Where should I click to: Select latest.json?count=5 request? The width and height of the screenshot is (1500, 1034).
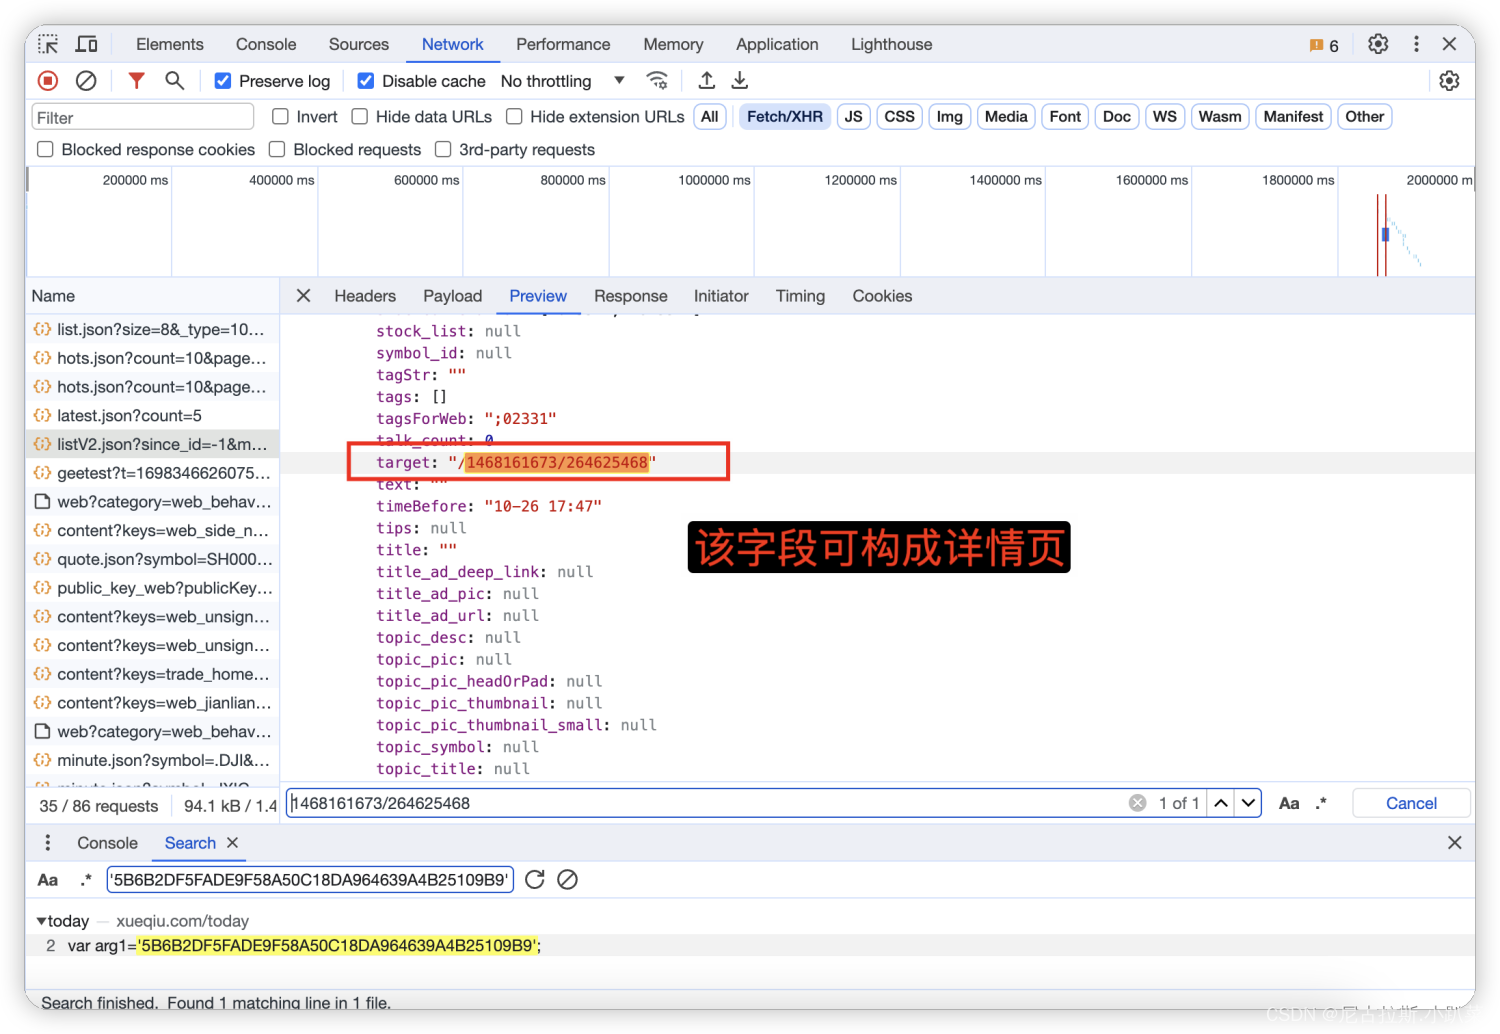152,415
